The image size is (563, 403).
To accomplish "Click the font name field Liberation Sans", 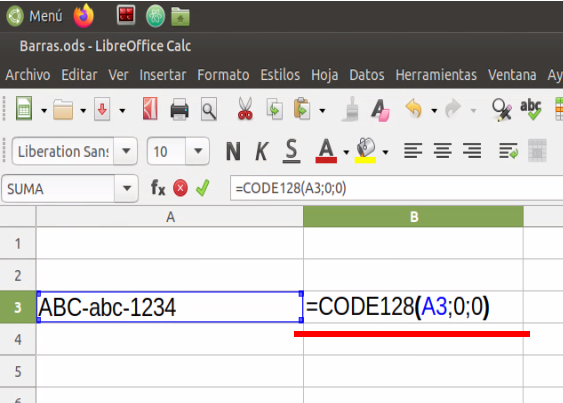I will point(63,152).
